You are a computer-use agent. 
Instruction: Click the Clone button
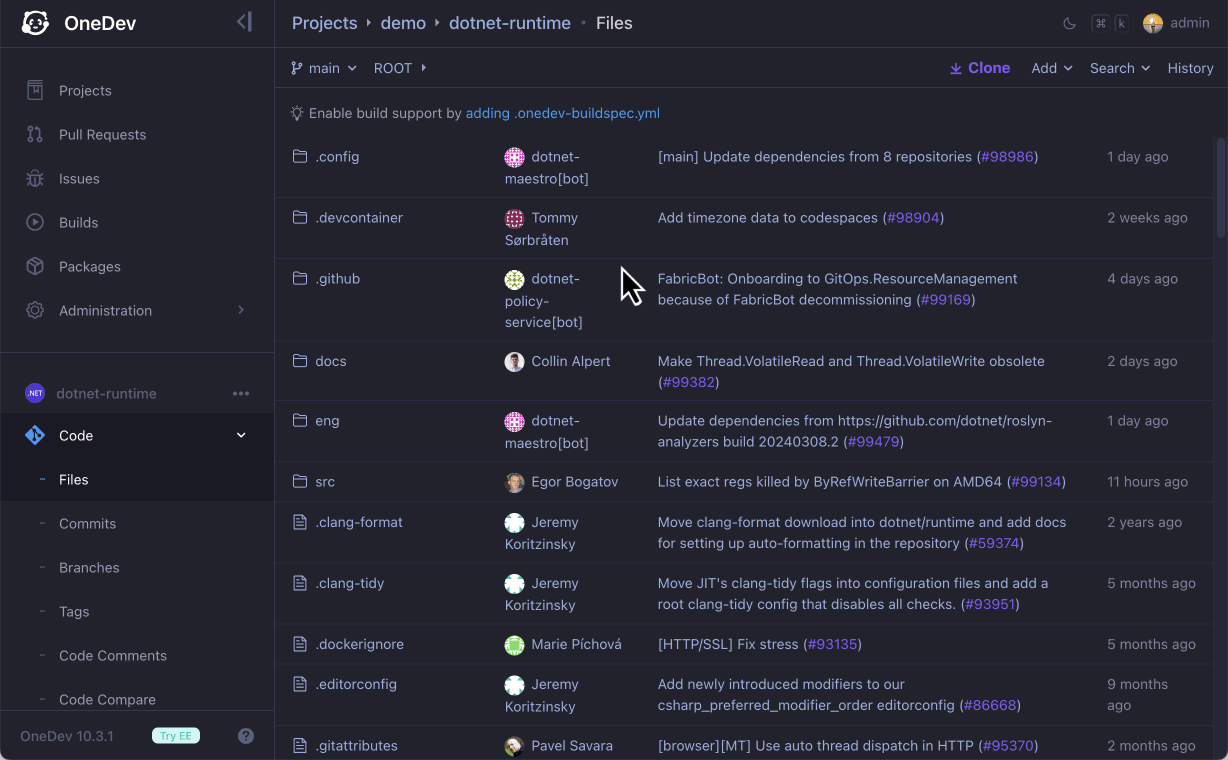(x=979, y=67)
